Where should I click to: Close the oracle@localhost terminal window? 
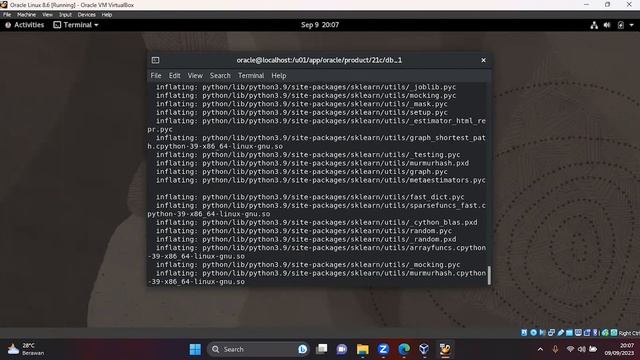[x=483, y=60]
